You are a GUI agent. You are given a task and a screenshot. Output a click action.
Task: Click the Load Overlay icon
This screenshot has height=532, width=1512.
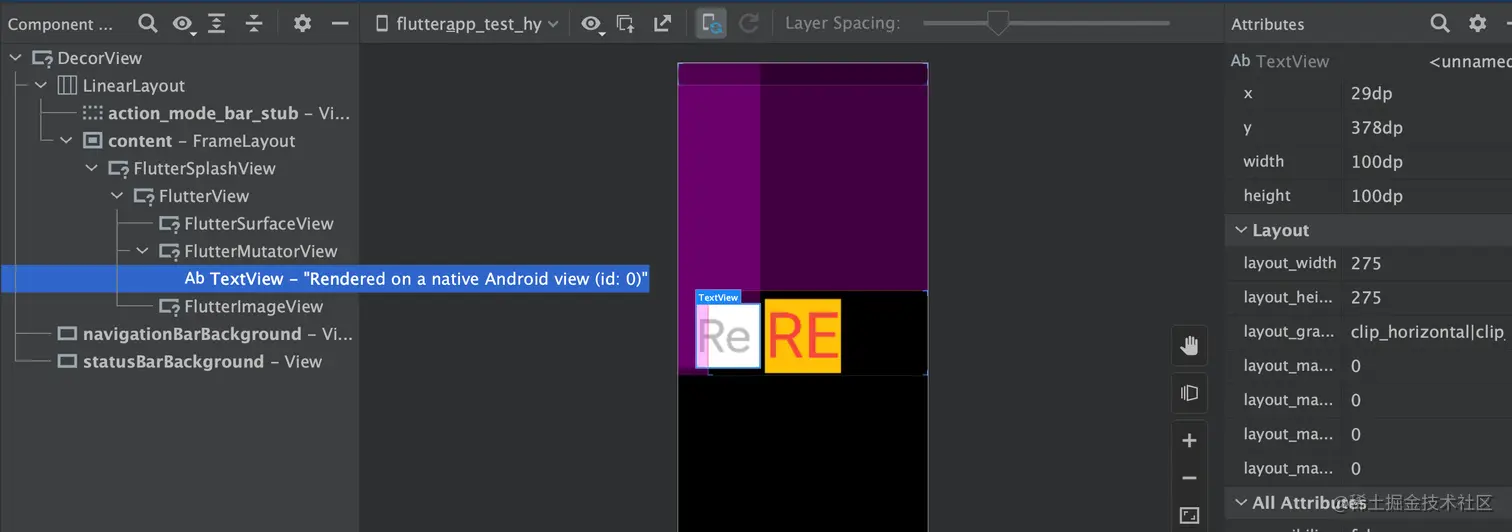click(x=626, y=23)
